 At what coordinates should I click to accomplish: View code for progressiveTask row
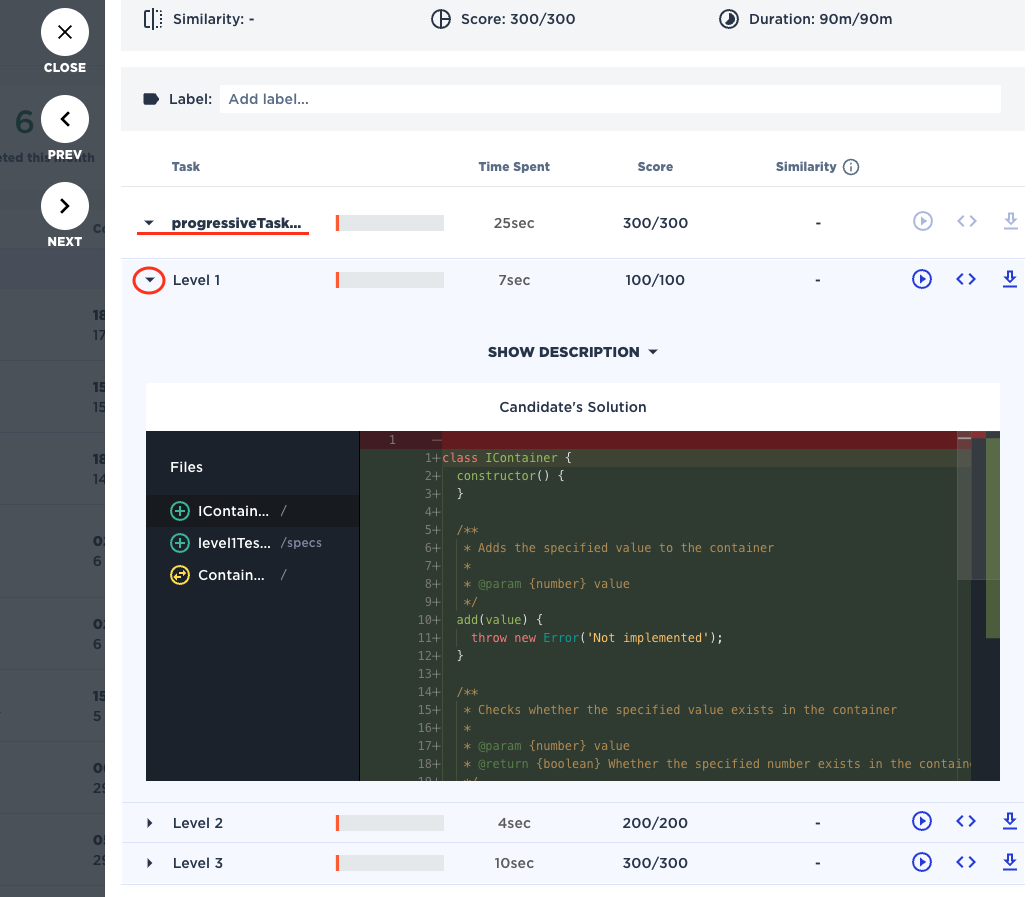[967, 221]
